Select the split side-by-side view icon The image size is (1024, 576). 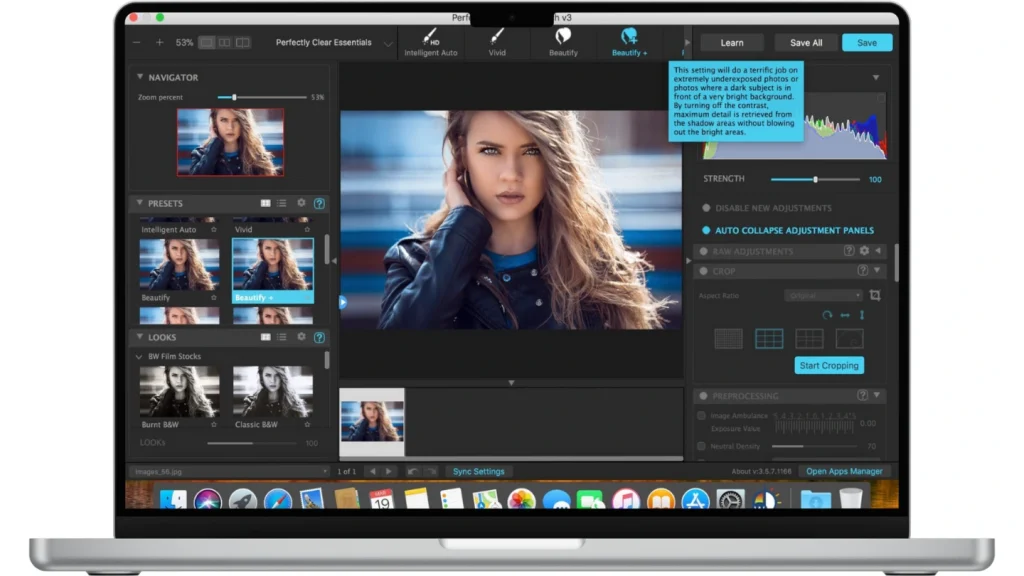[x=224, y=43]
